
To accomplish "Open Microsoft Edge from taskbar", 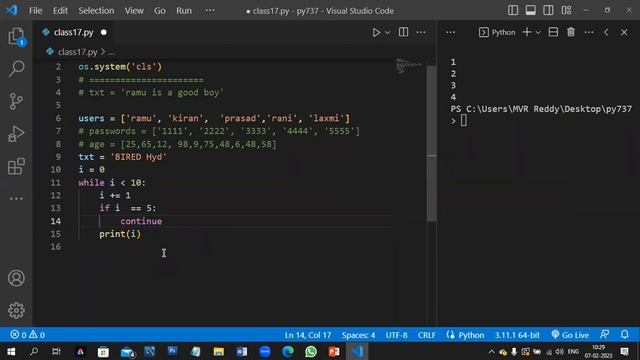I will pyautogui.click(x=288, y=351).
